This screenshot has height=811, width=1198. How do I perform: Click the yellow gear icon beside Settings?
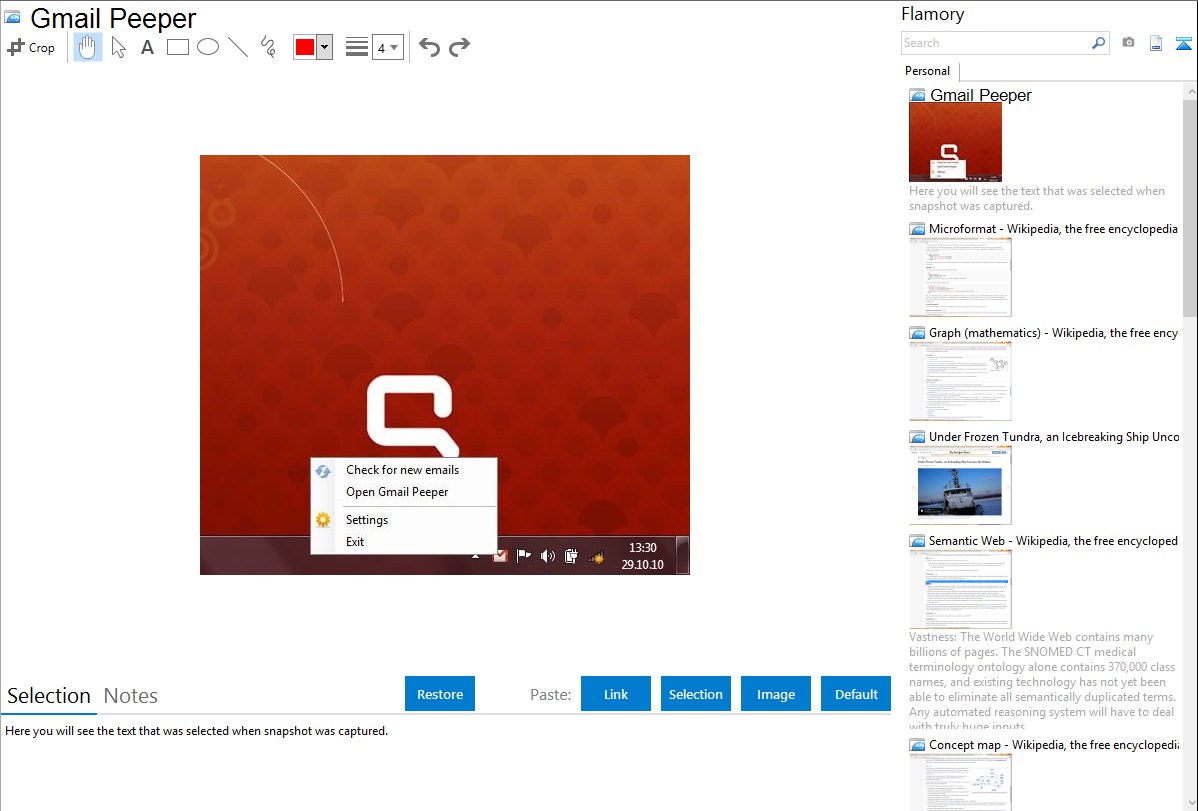click(323, 520)
